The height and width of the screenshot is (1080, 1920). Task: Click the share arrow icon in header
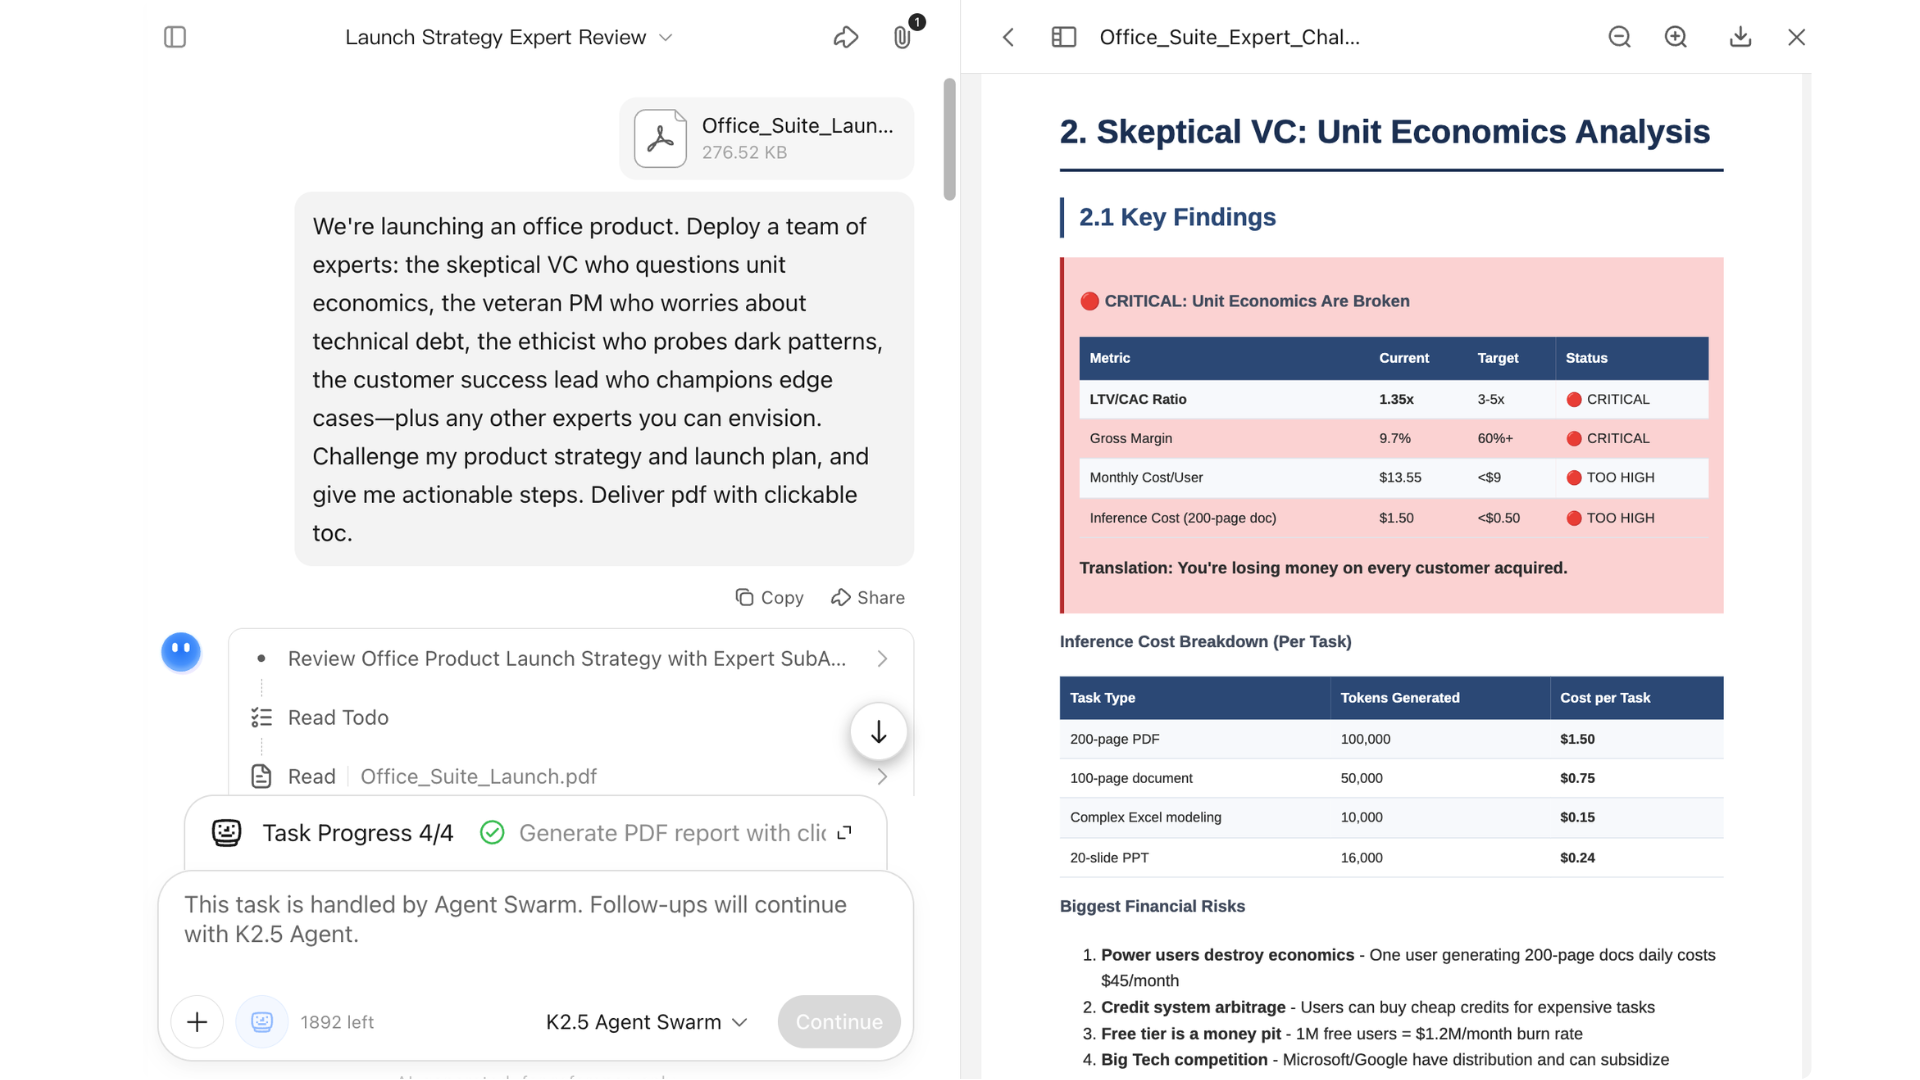point(846,37)
